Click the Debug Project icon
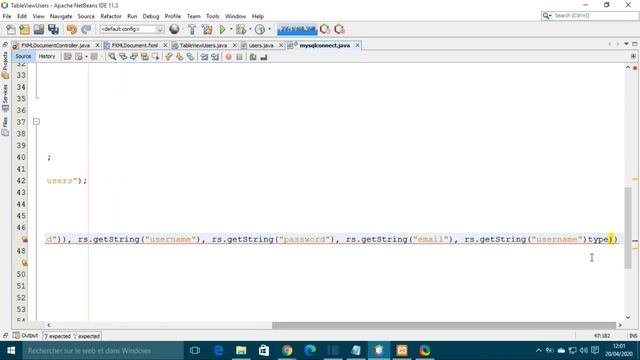The width and height of the screenshot is (640, 360). [241, 29]
